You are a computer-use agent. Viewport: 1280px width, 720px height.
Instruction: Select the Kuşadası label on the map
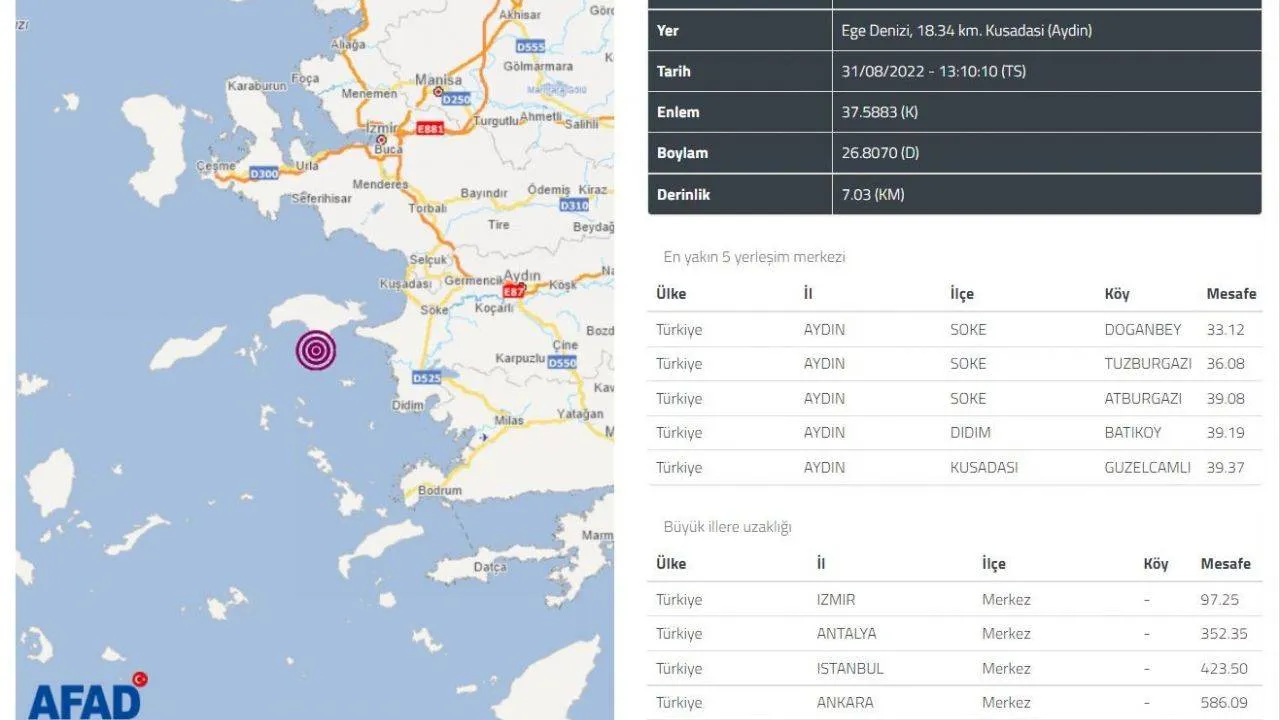click(x=404, y=284)
